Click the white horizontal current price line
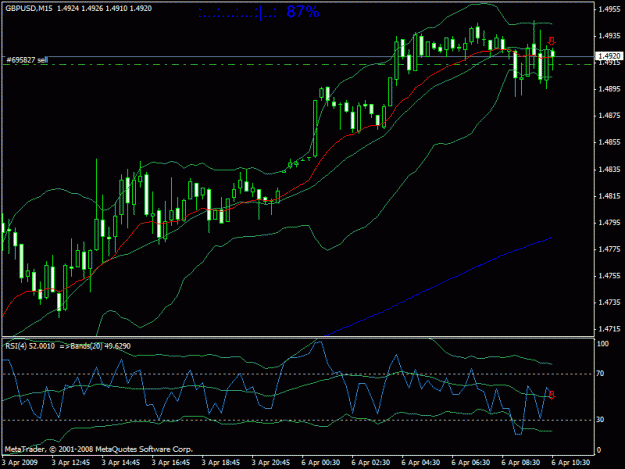Screen dimensions: 625x469 [298, 57]
